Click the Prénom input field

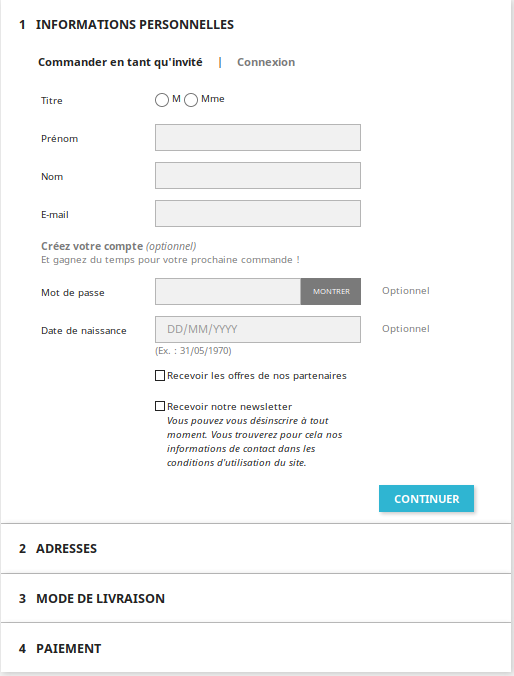click(x=258, y=138)
